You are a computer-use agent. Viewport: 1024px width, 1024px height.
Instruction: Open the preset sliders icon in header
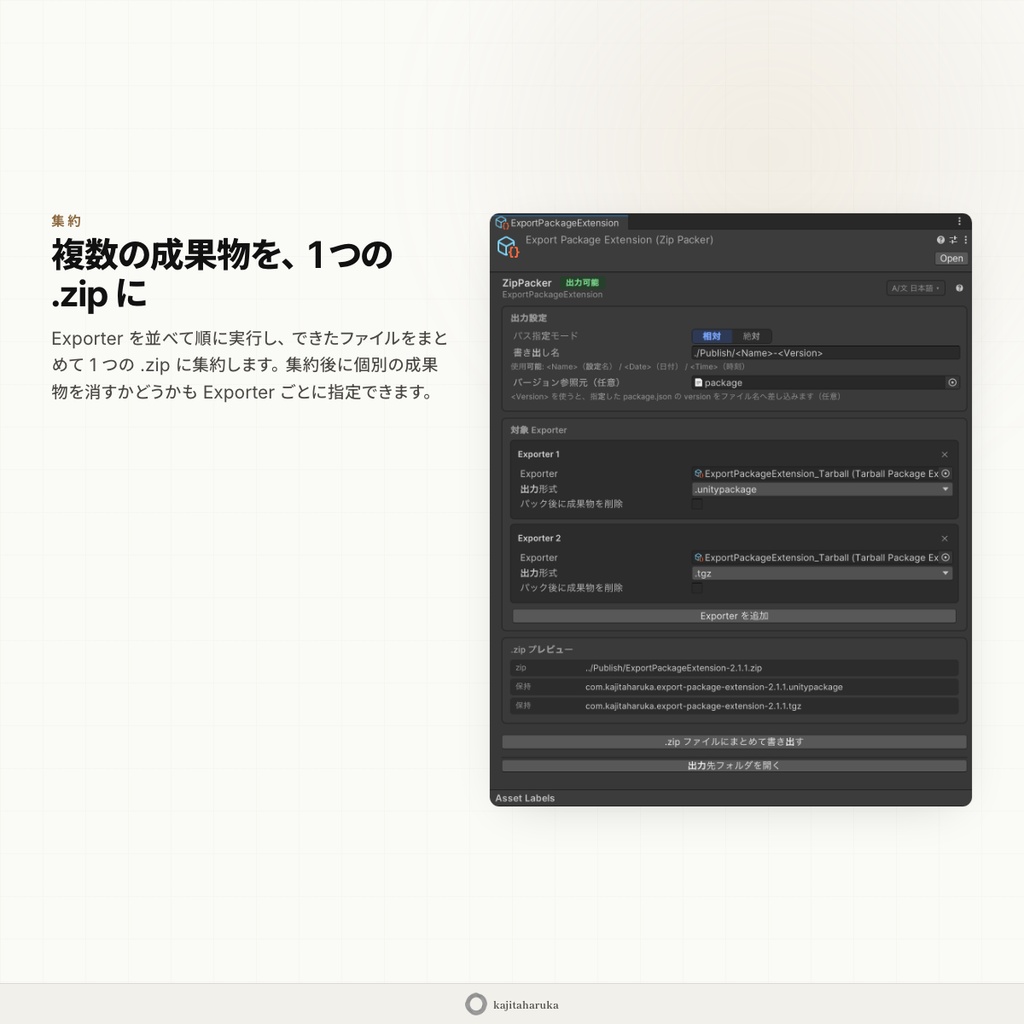pos(953,240)
